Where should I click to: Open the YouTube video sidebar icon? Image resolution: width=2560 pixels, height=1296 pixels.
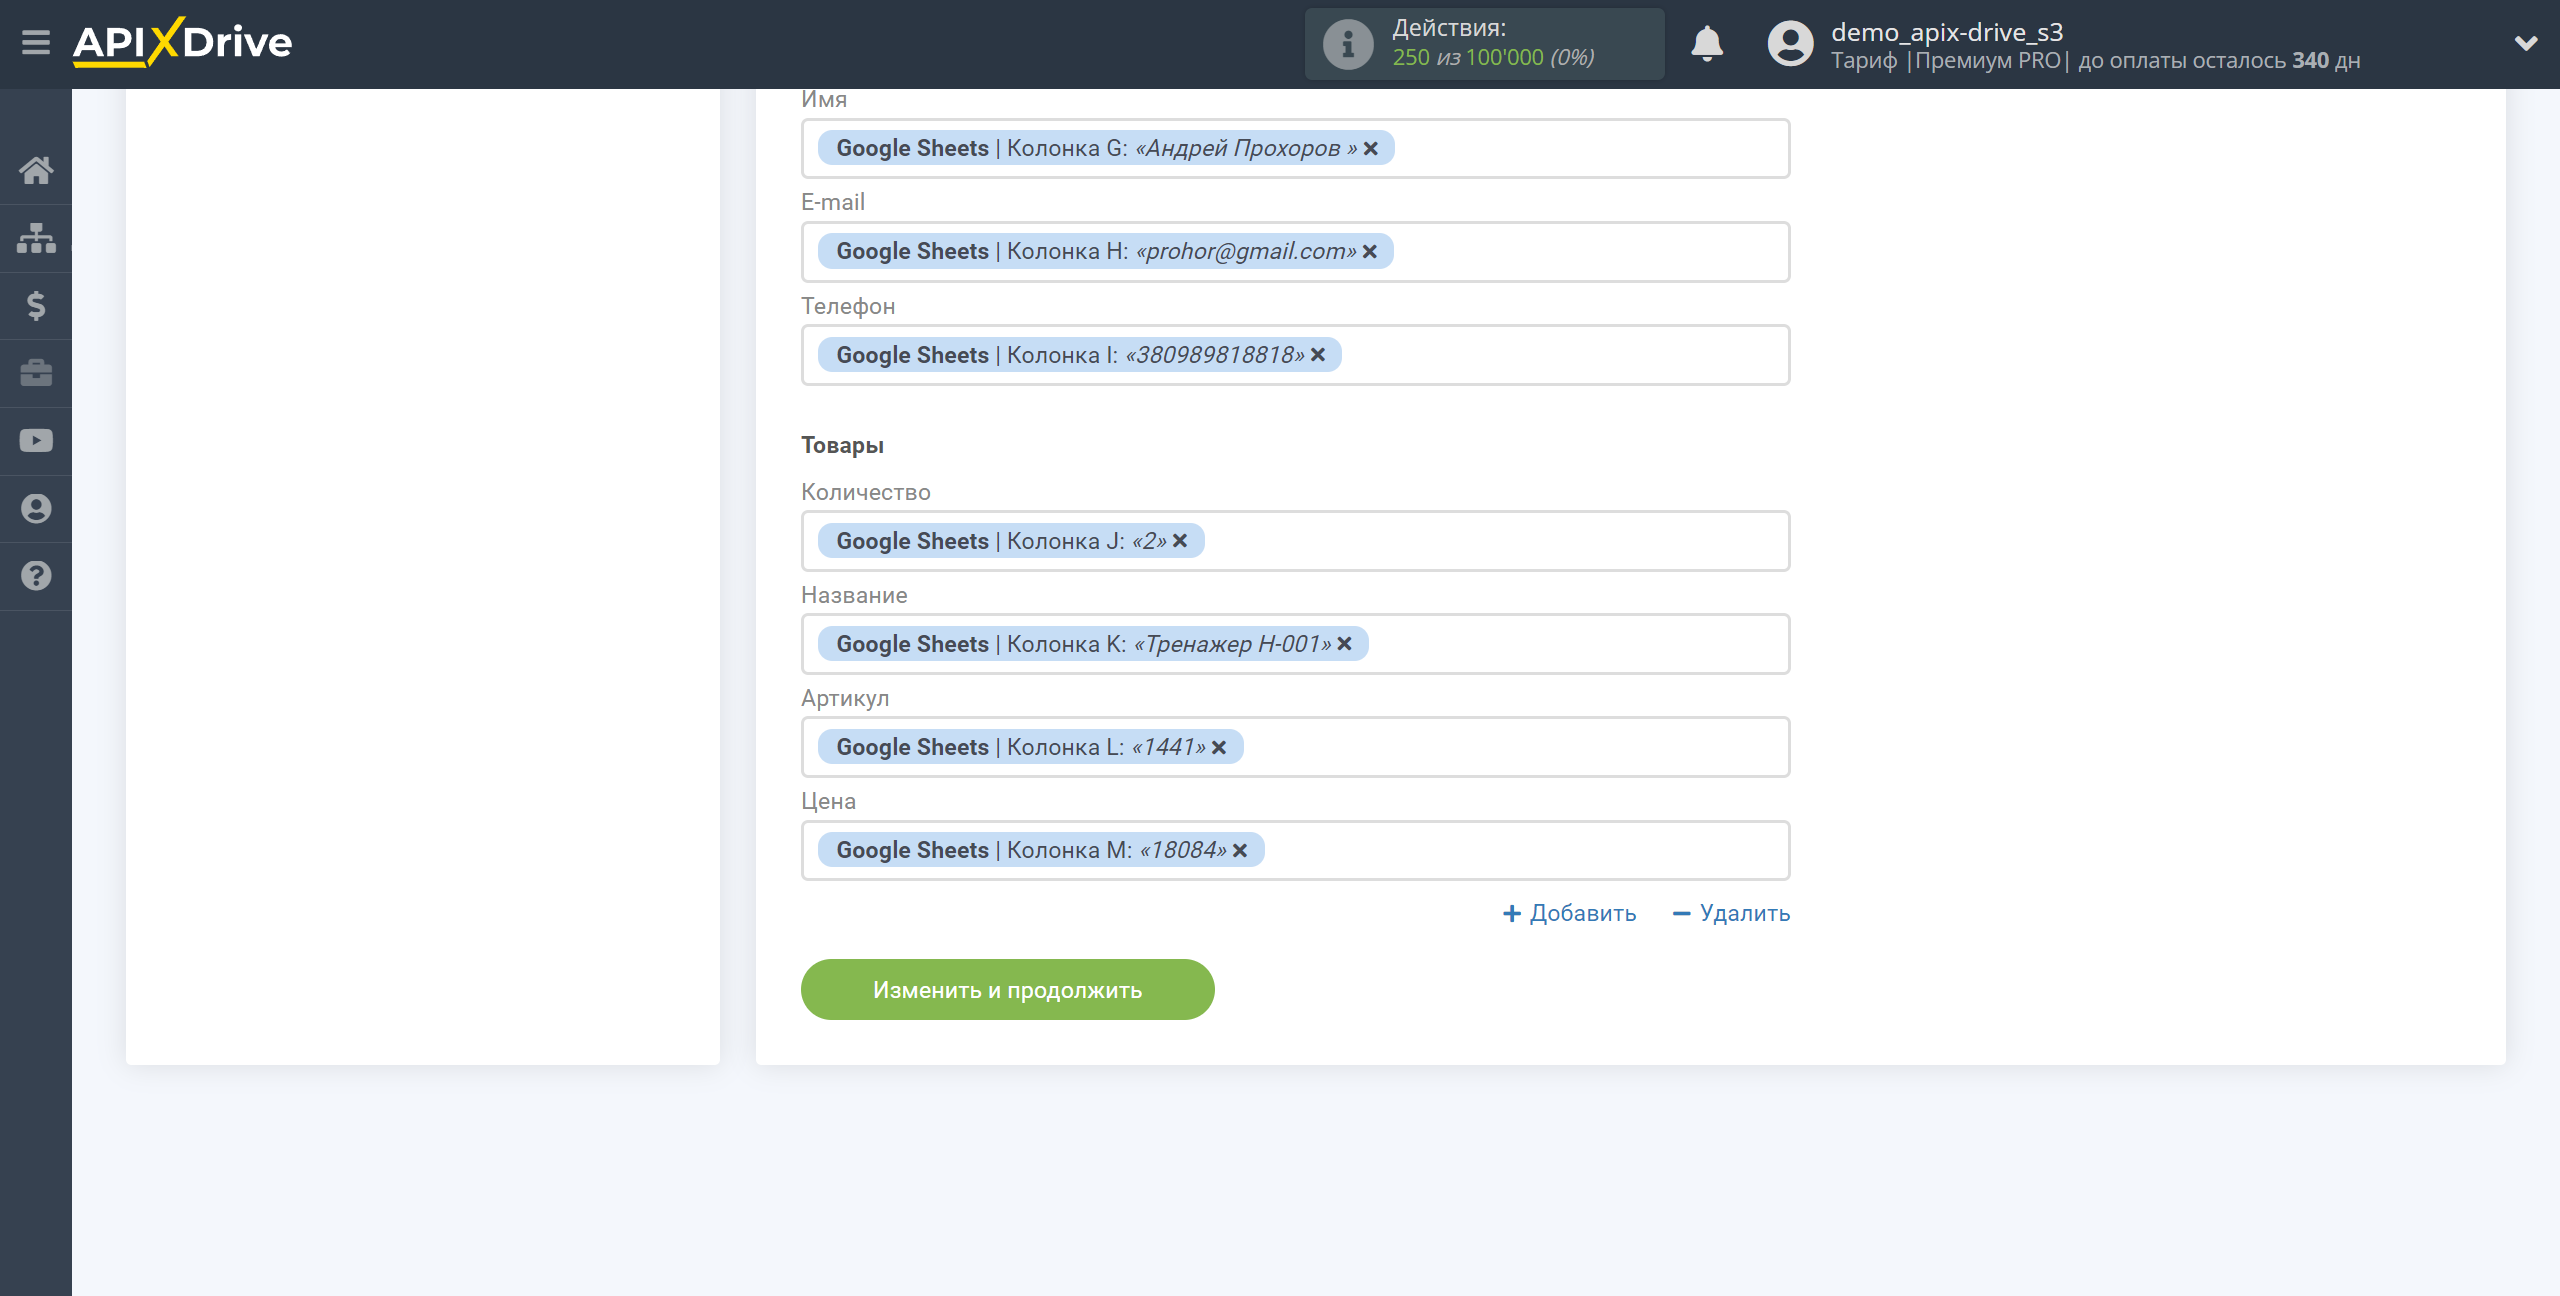36,441
